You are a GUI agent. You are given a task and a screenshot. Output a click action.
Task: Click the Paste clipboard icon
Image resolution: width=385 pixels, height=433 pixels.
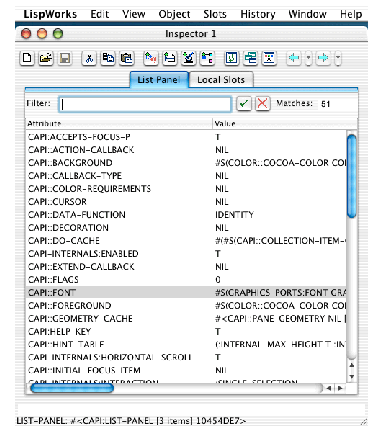tap(127, 58)
